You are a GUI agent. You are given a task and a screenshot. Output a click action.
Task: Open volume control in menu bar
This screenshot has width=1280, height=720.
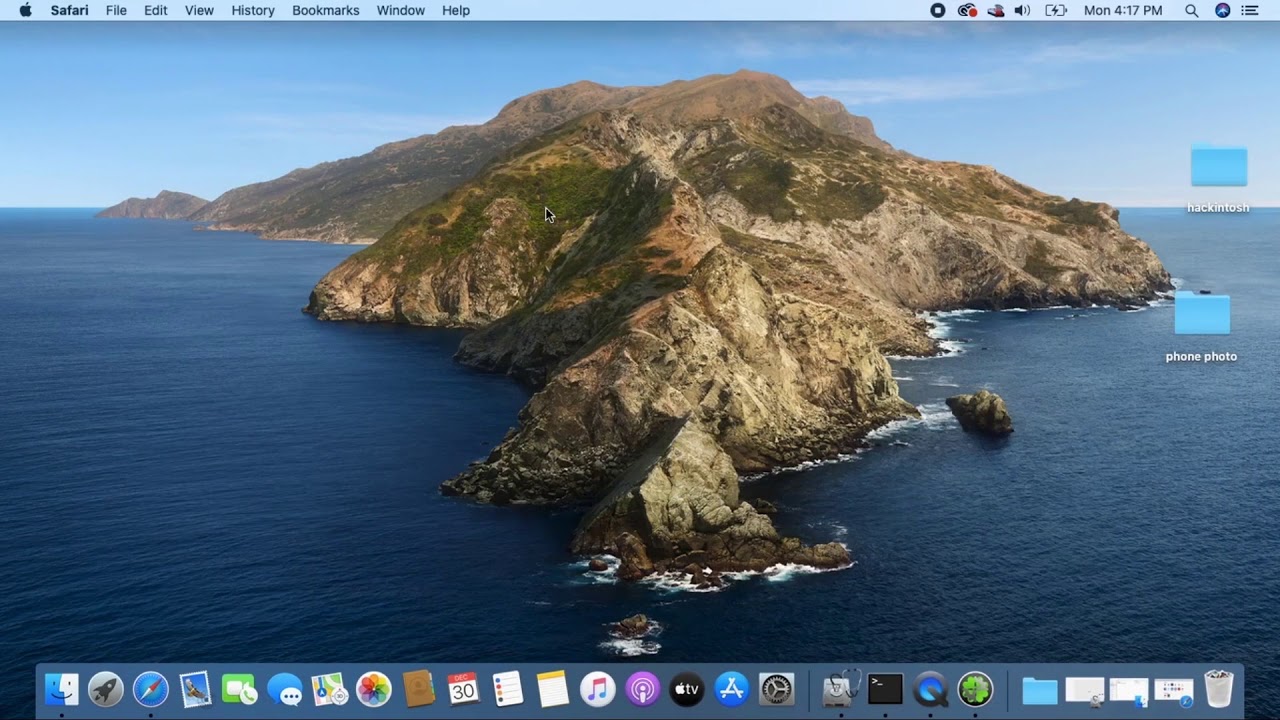[1022, 10]
